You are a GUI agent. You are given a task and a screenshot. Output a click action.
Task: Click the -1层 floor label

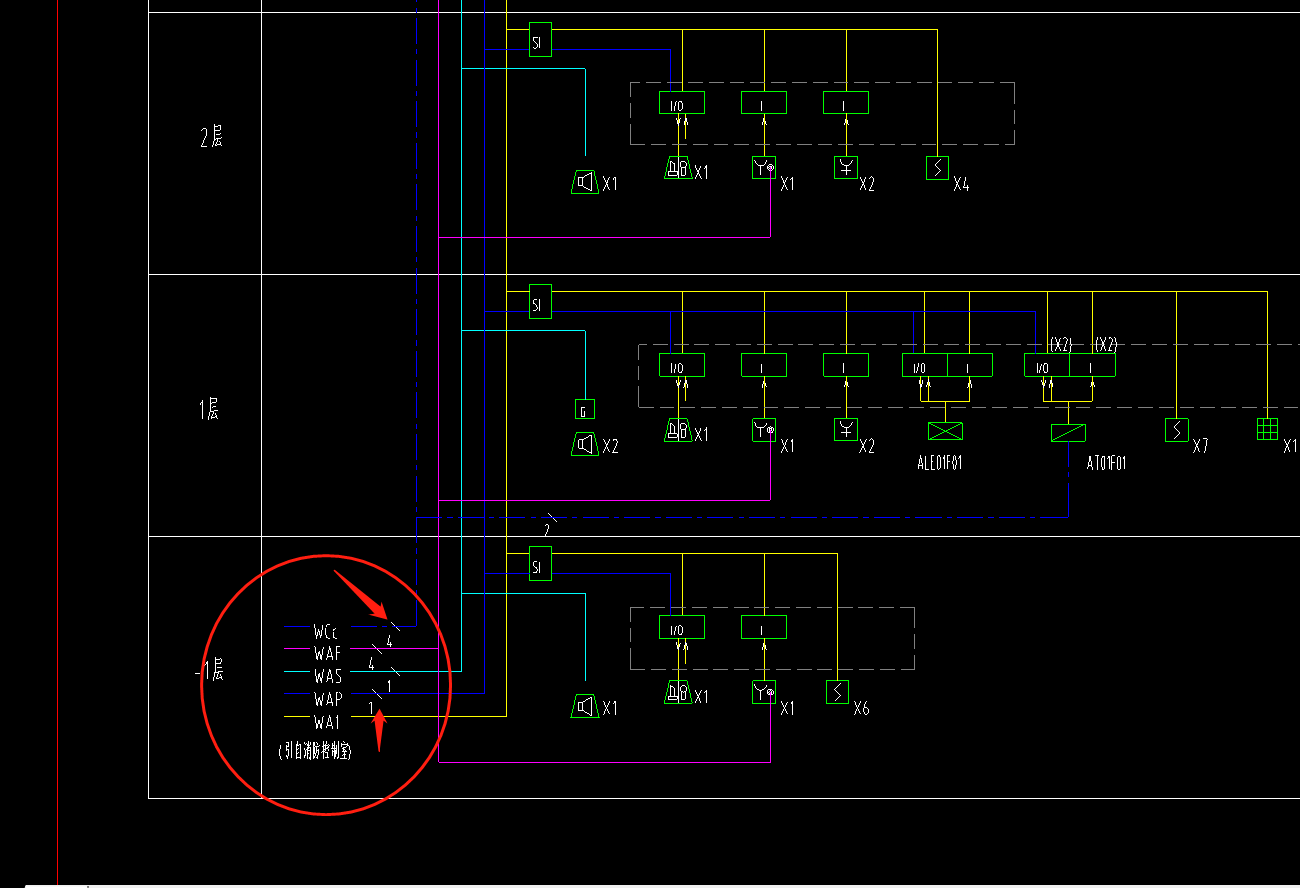point(209,672)
